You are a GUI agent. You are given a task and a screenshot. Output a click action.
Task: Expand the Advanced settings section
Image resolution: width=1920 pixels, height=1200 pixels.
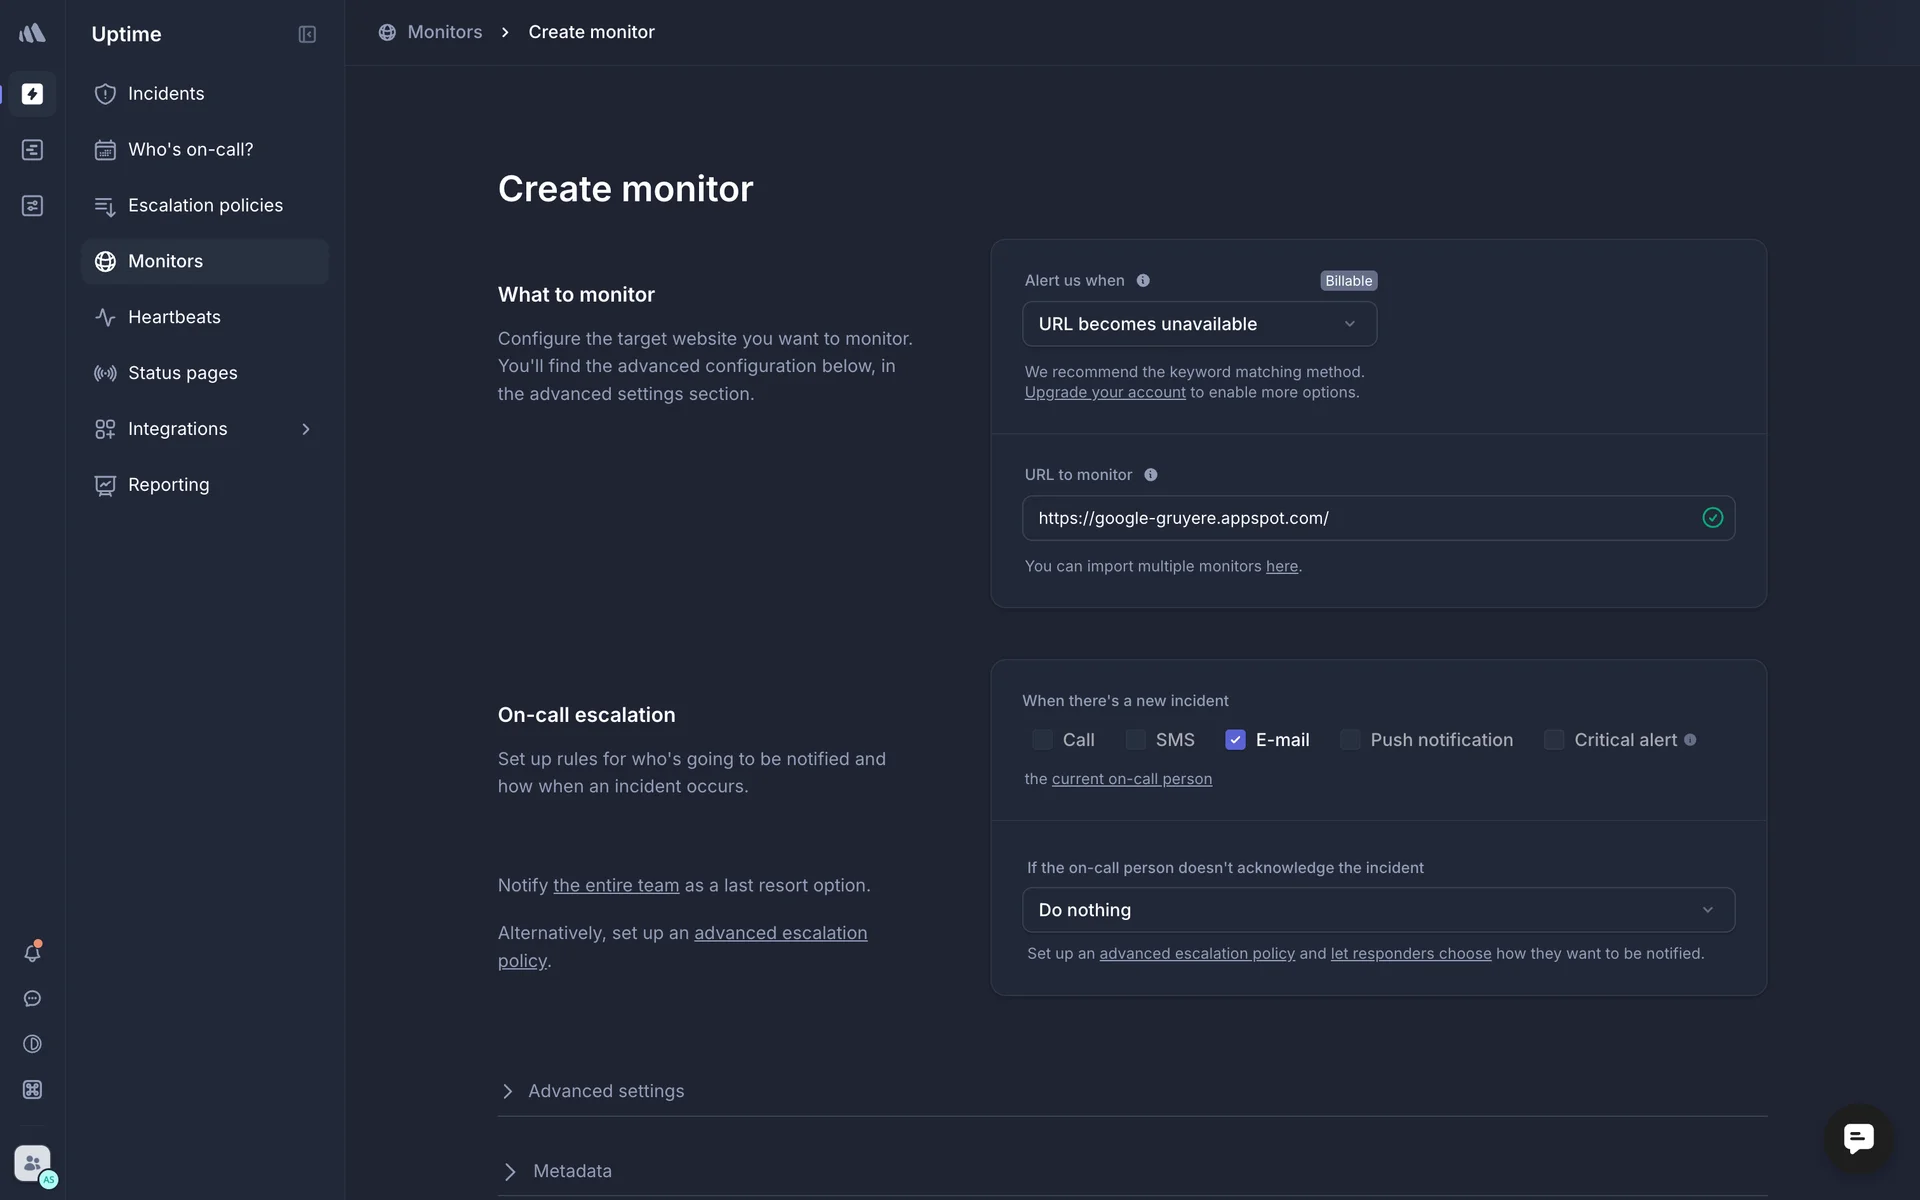click(605, 1091)
